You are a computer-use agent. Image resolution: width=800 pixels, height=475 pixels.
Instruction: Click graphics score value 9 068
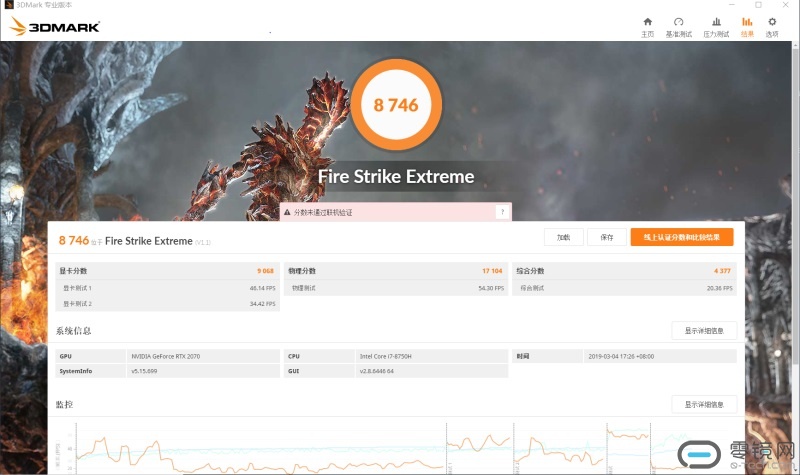pyautogui.click(x=265, y=271)
